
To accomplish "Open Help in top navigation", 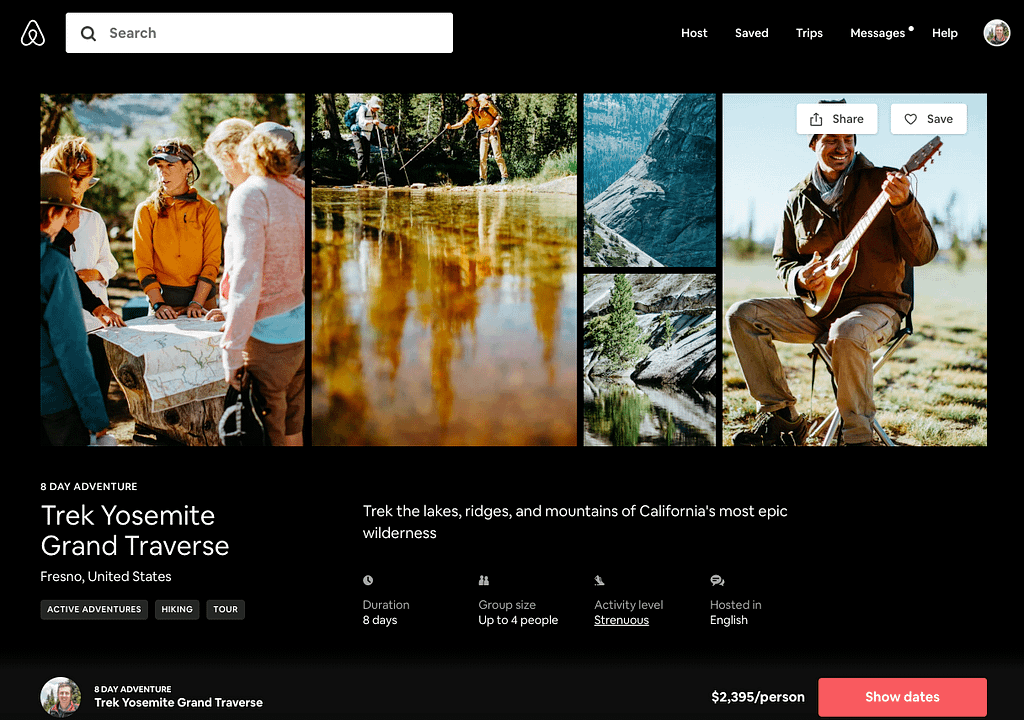I will tap(944, 33).
